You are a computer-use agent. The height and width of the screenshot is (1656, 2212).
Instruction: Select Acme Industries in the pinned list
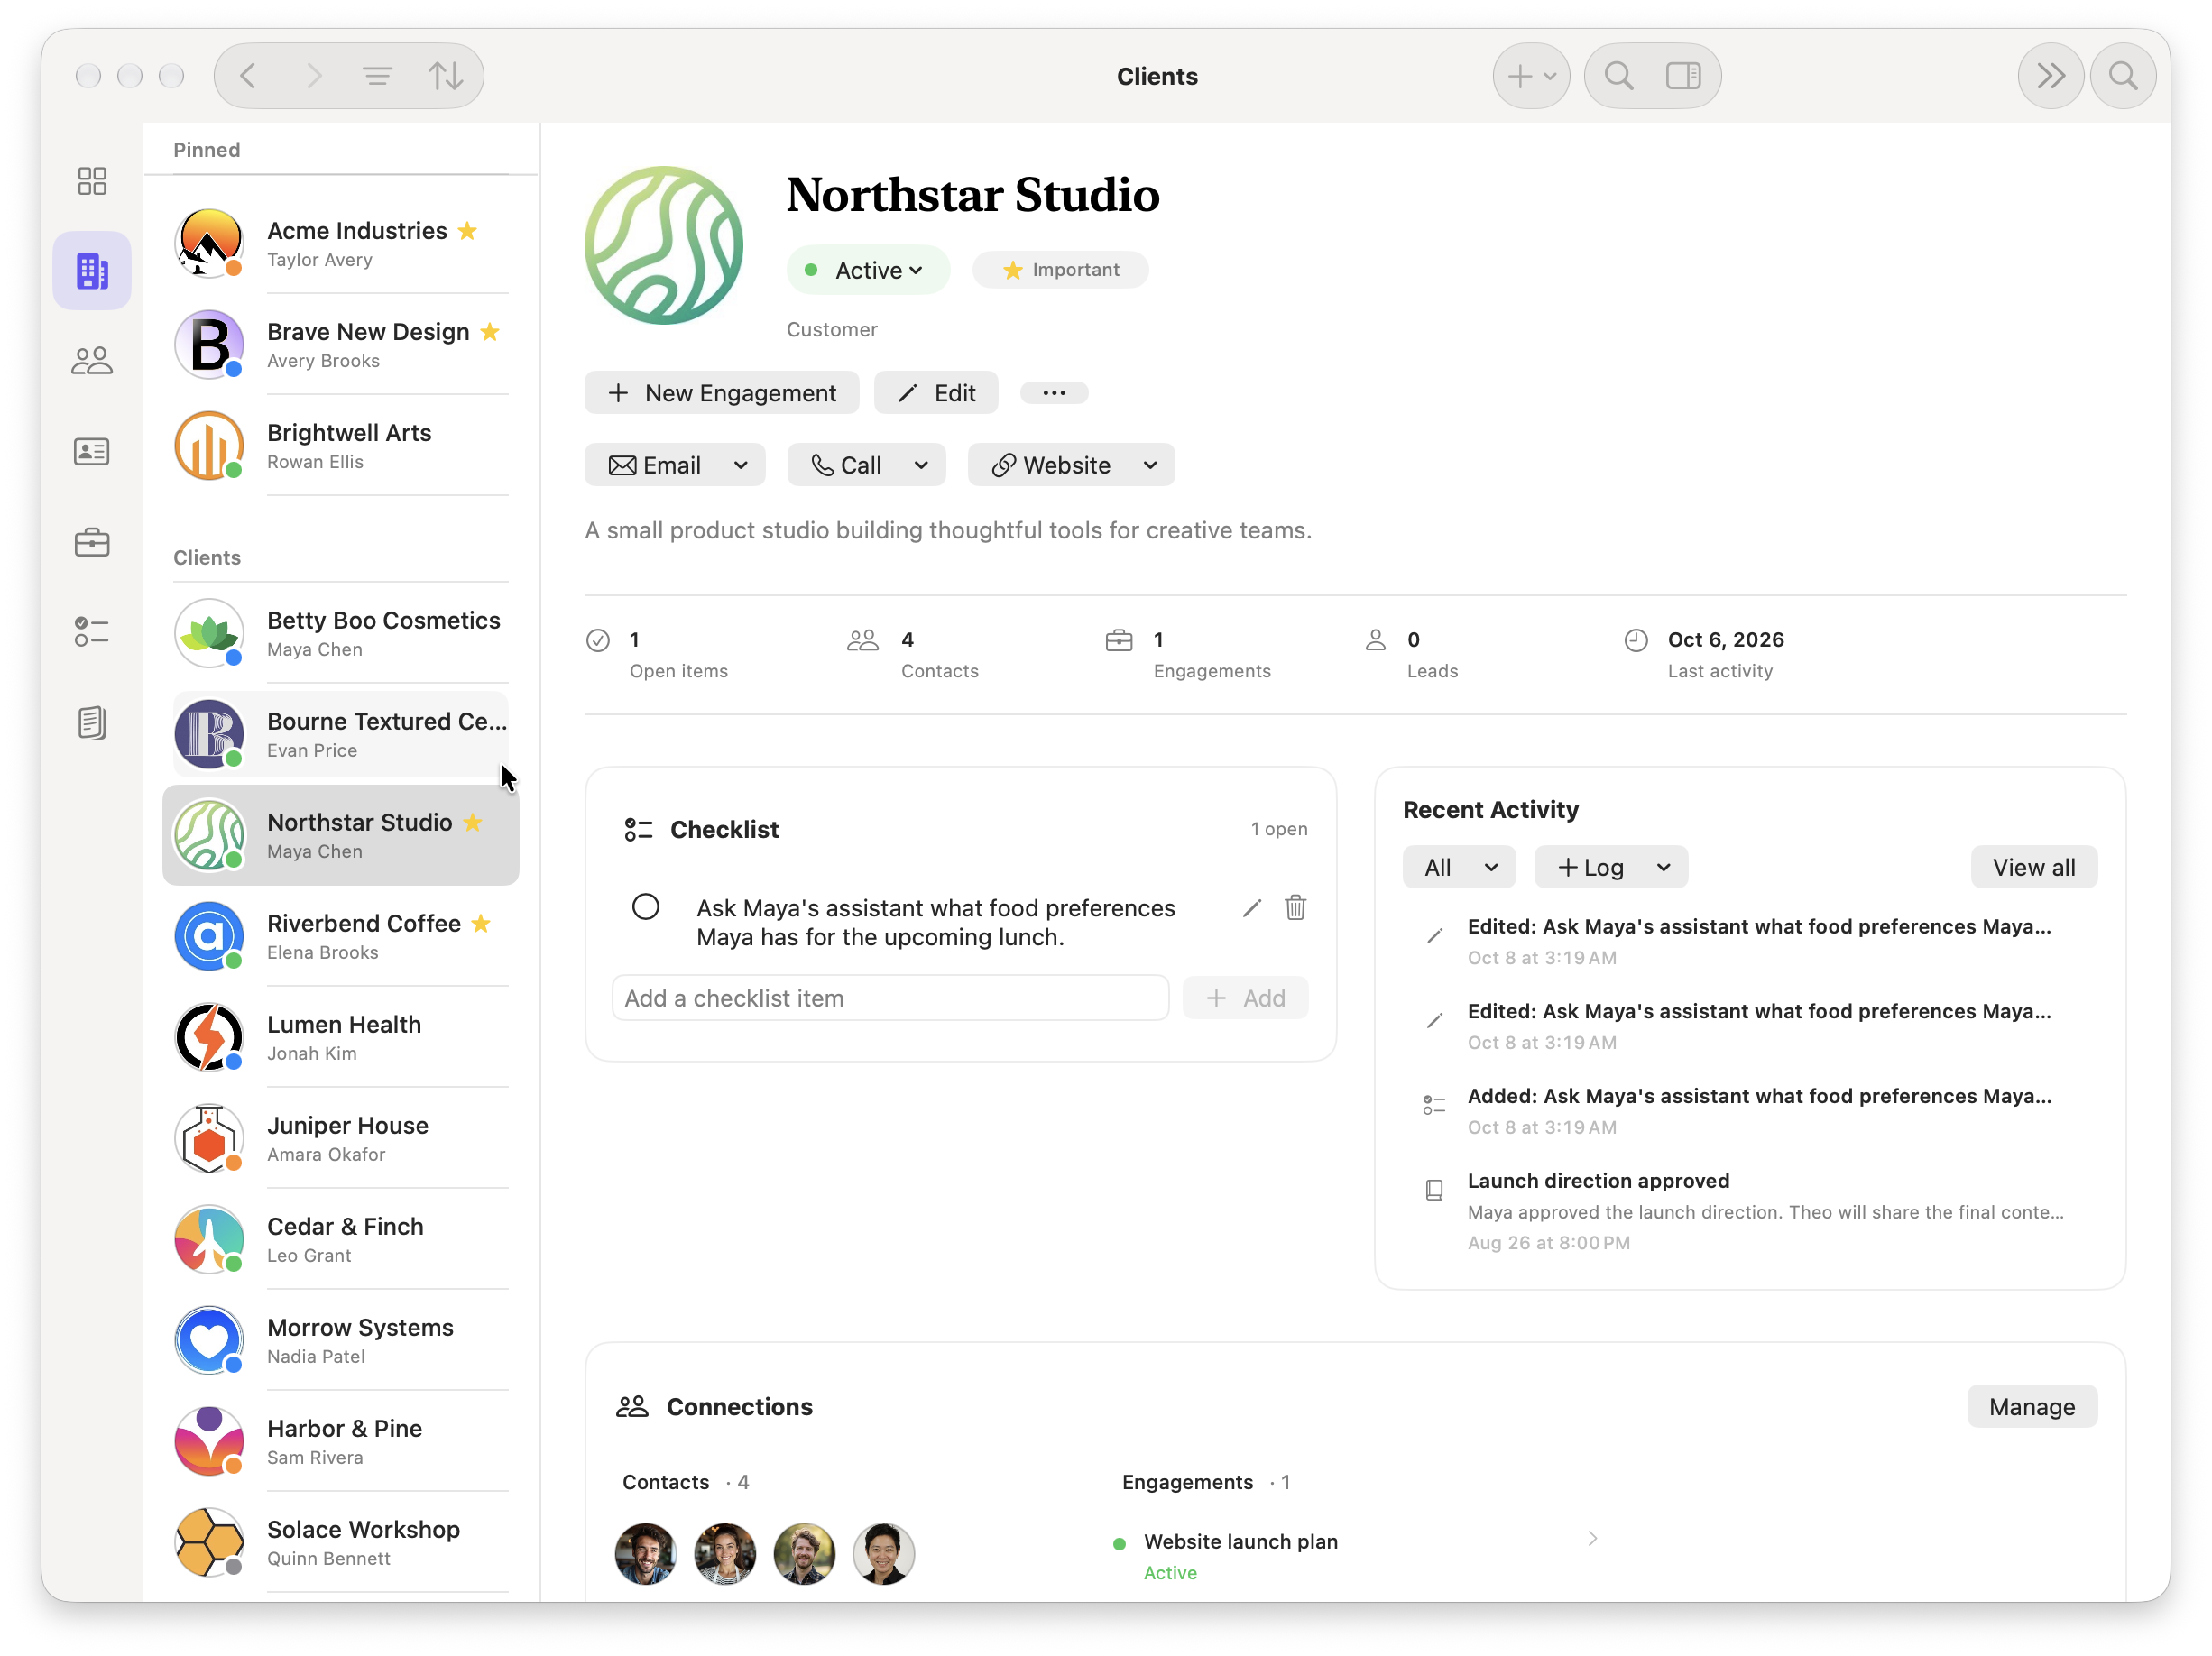point(341,243)
